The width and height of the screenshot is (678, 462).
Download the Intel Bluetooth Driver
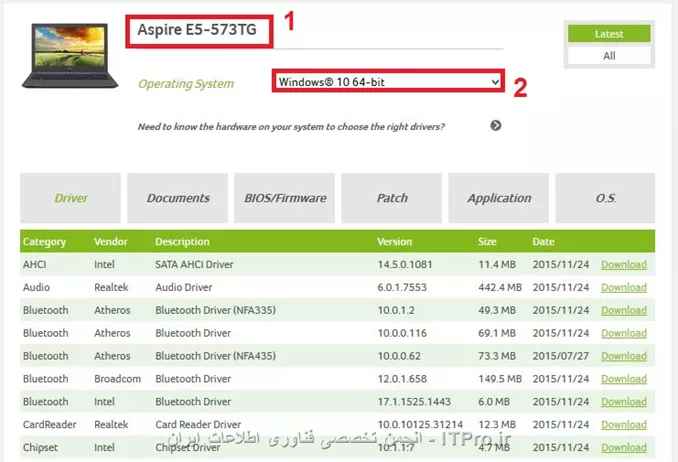624,401
